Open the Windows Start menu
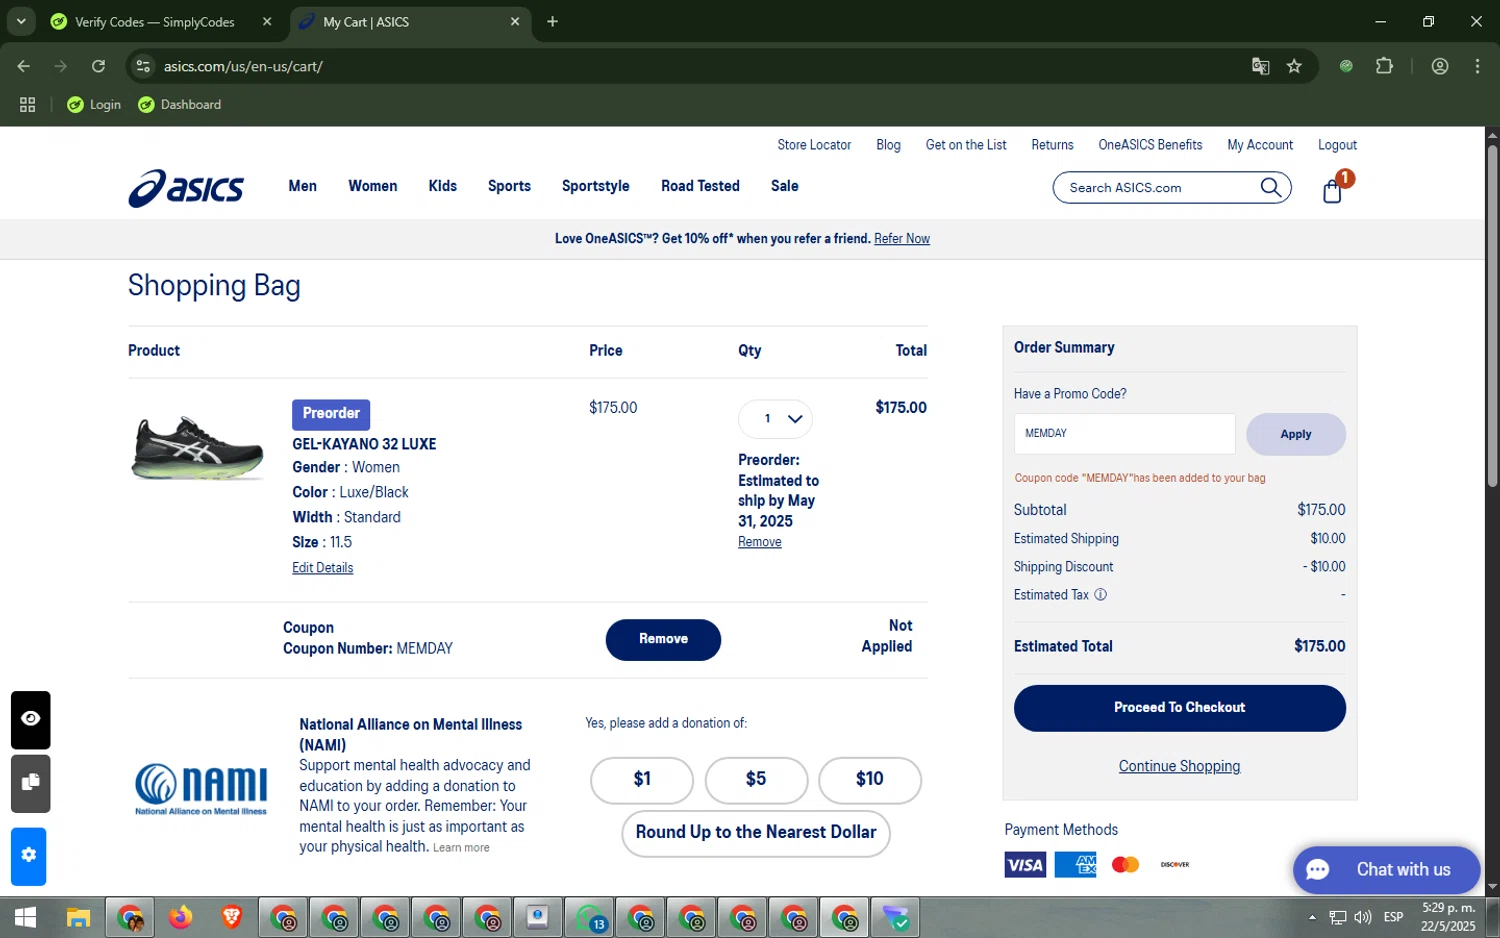This screenshot has width=1500, height=938. (x=26, y=917)
